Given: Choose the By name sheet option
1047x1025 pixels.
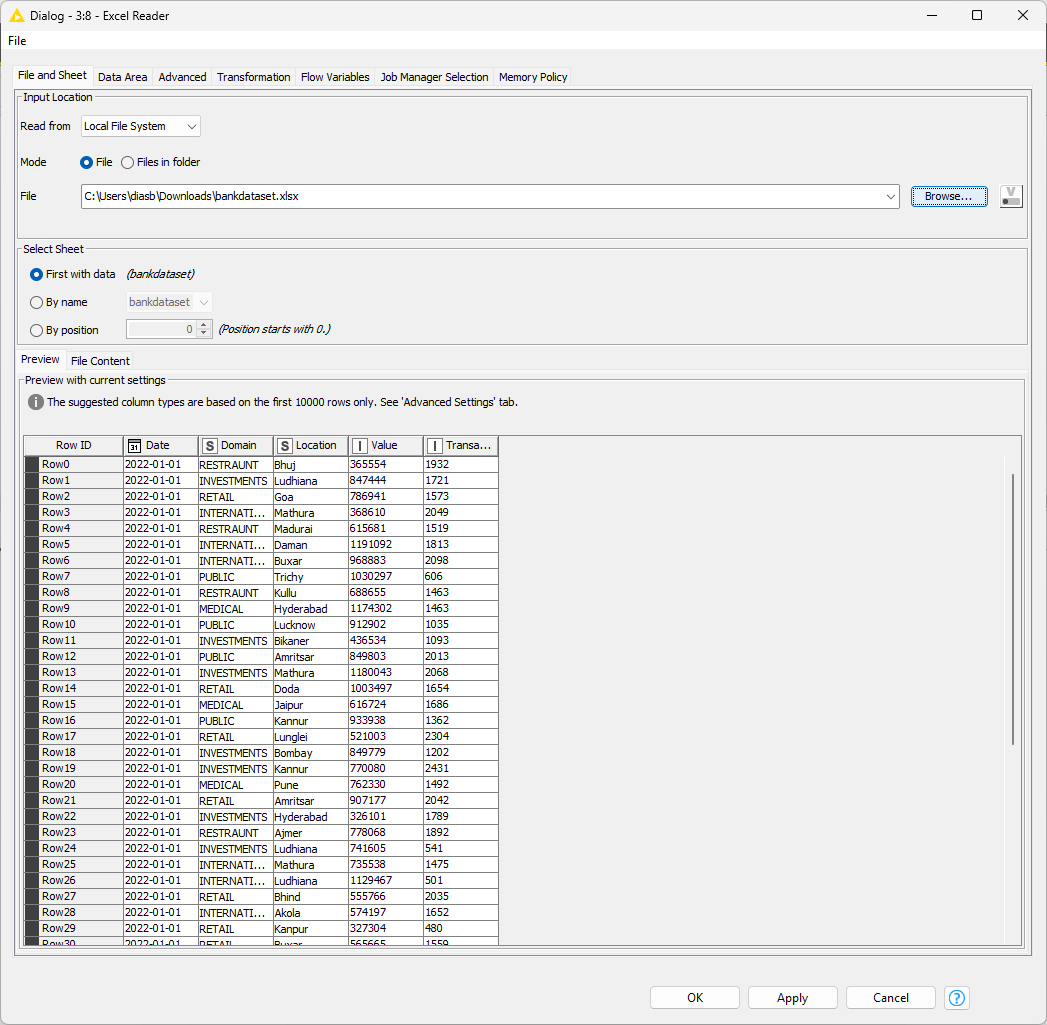Looking at the screenshot, I should click(36, 301).
